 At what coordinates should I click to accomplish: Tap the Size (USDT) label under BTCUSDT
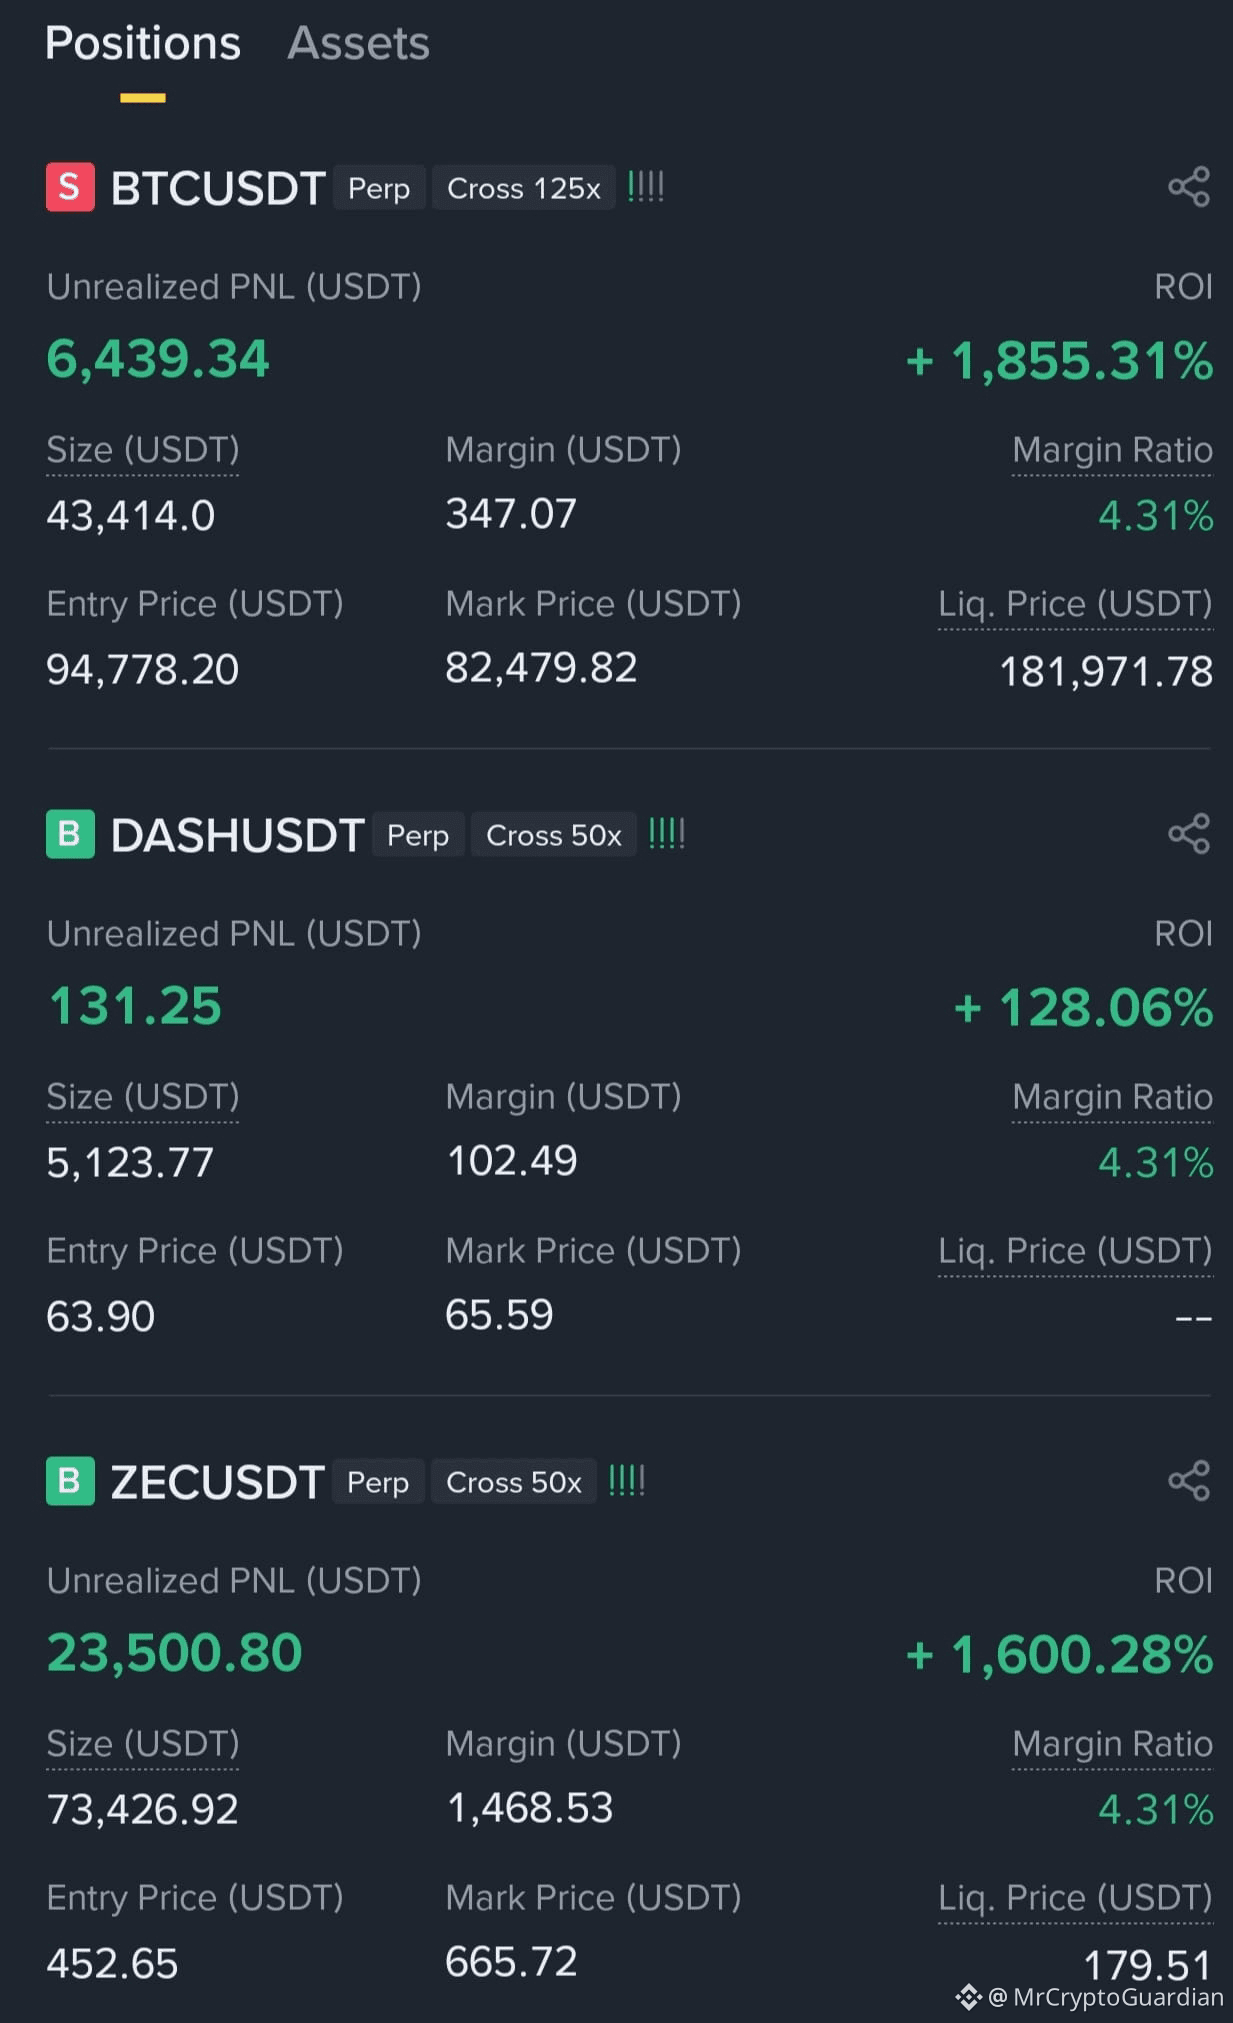point(143,450)
